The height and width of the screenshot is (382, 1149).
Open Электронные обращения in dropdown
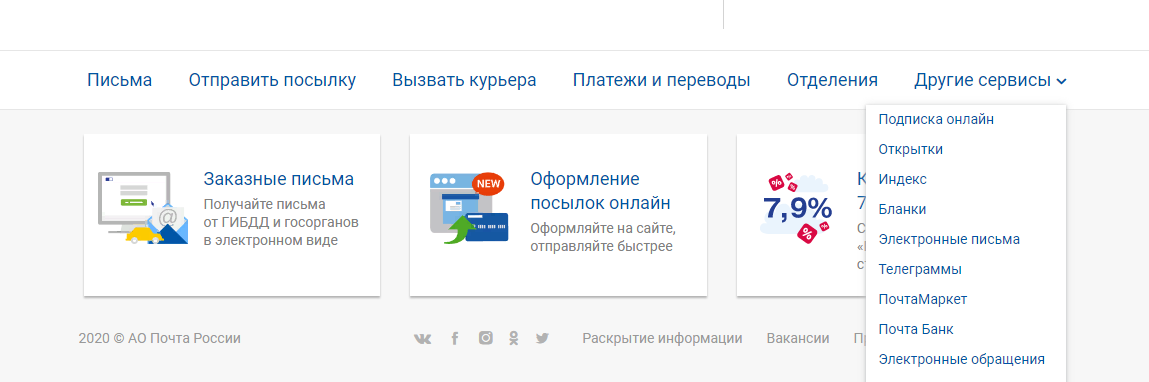coord(961,359)
